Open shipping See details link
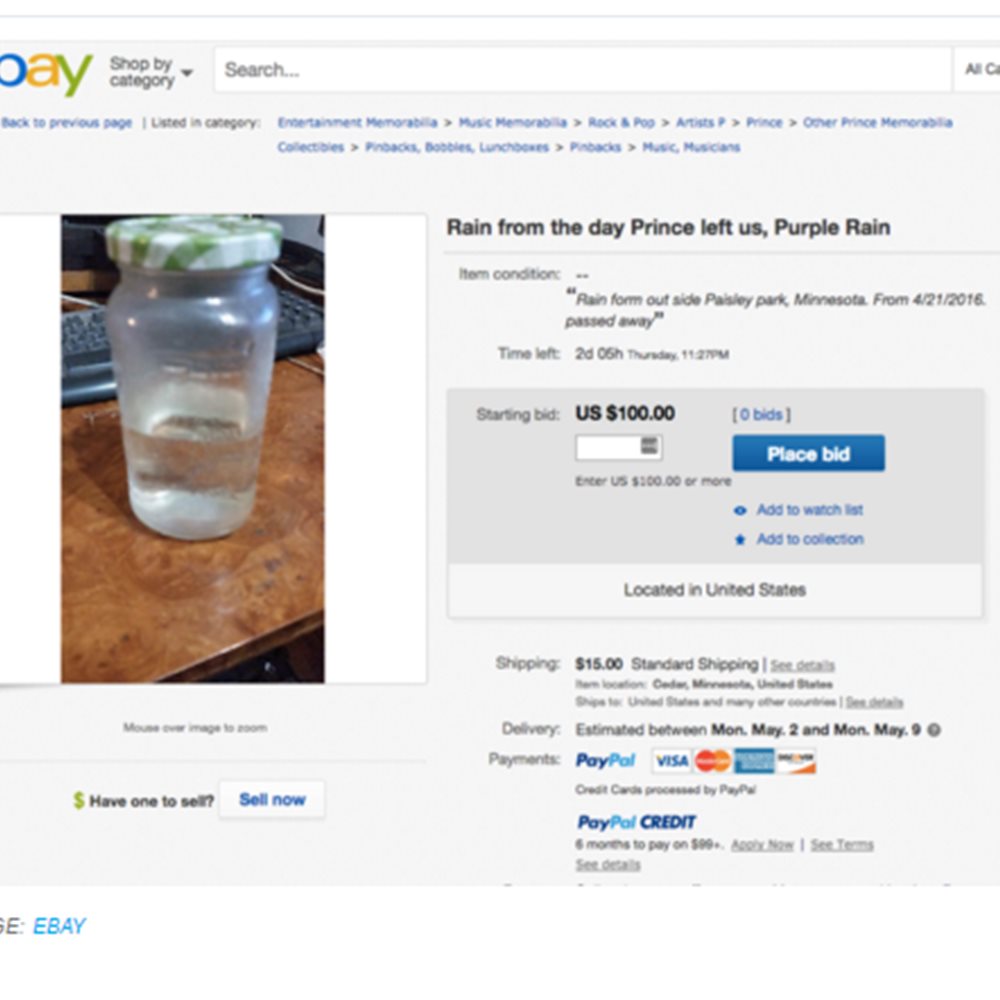The height and width of the screenshot is (1000, 1000). (x=802, y=665)
